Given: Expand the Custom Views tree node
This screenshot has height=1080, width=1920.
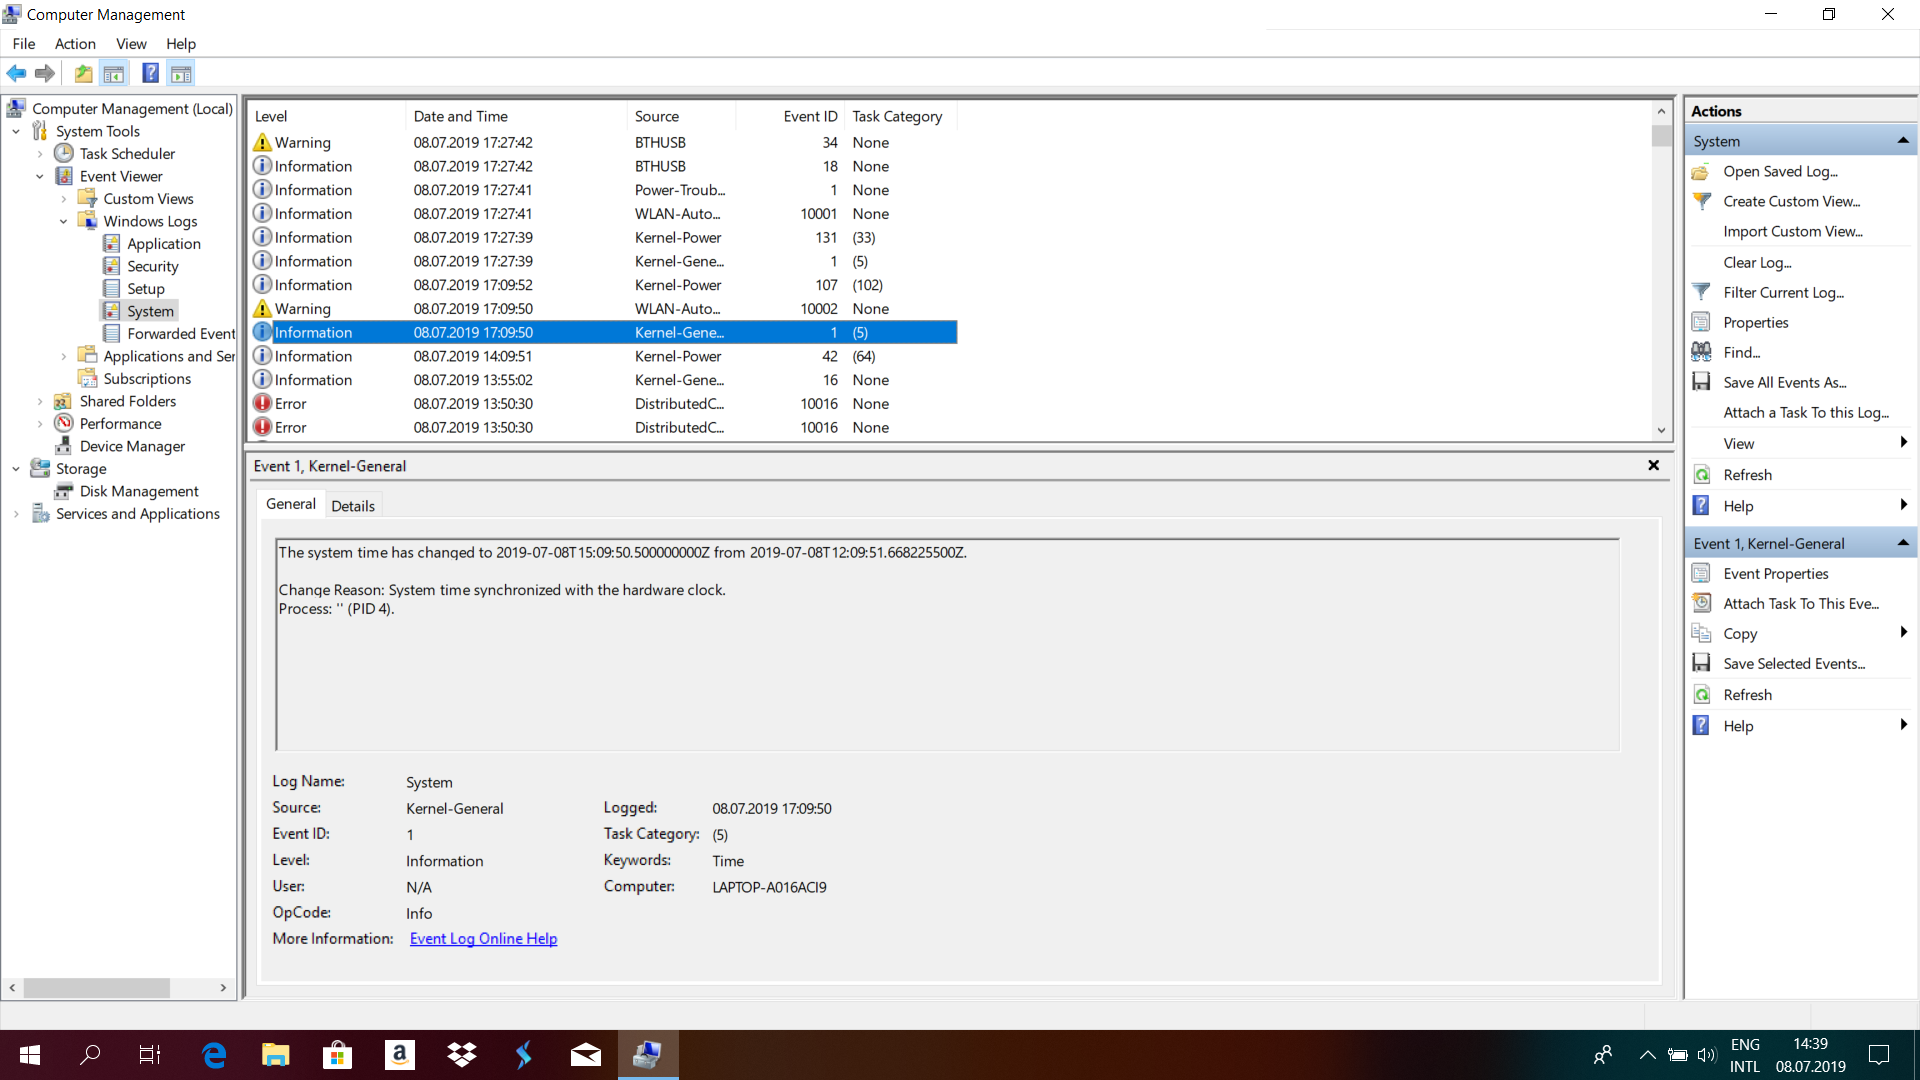Looking at the screenshot, I should click(63, 199).
